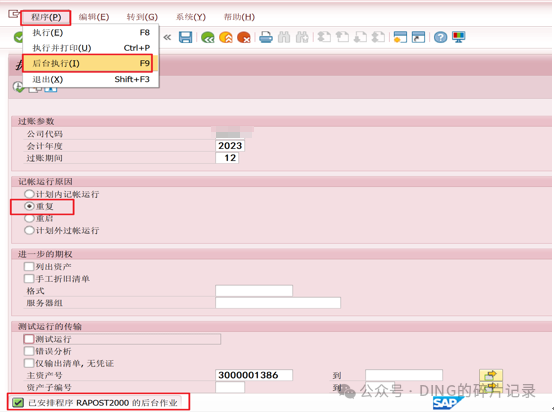Select the 计划内记帐运行 radio button
The width and height of the screenshot is (554, 413).
[x=29, y=194]
